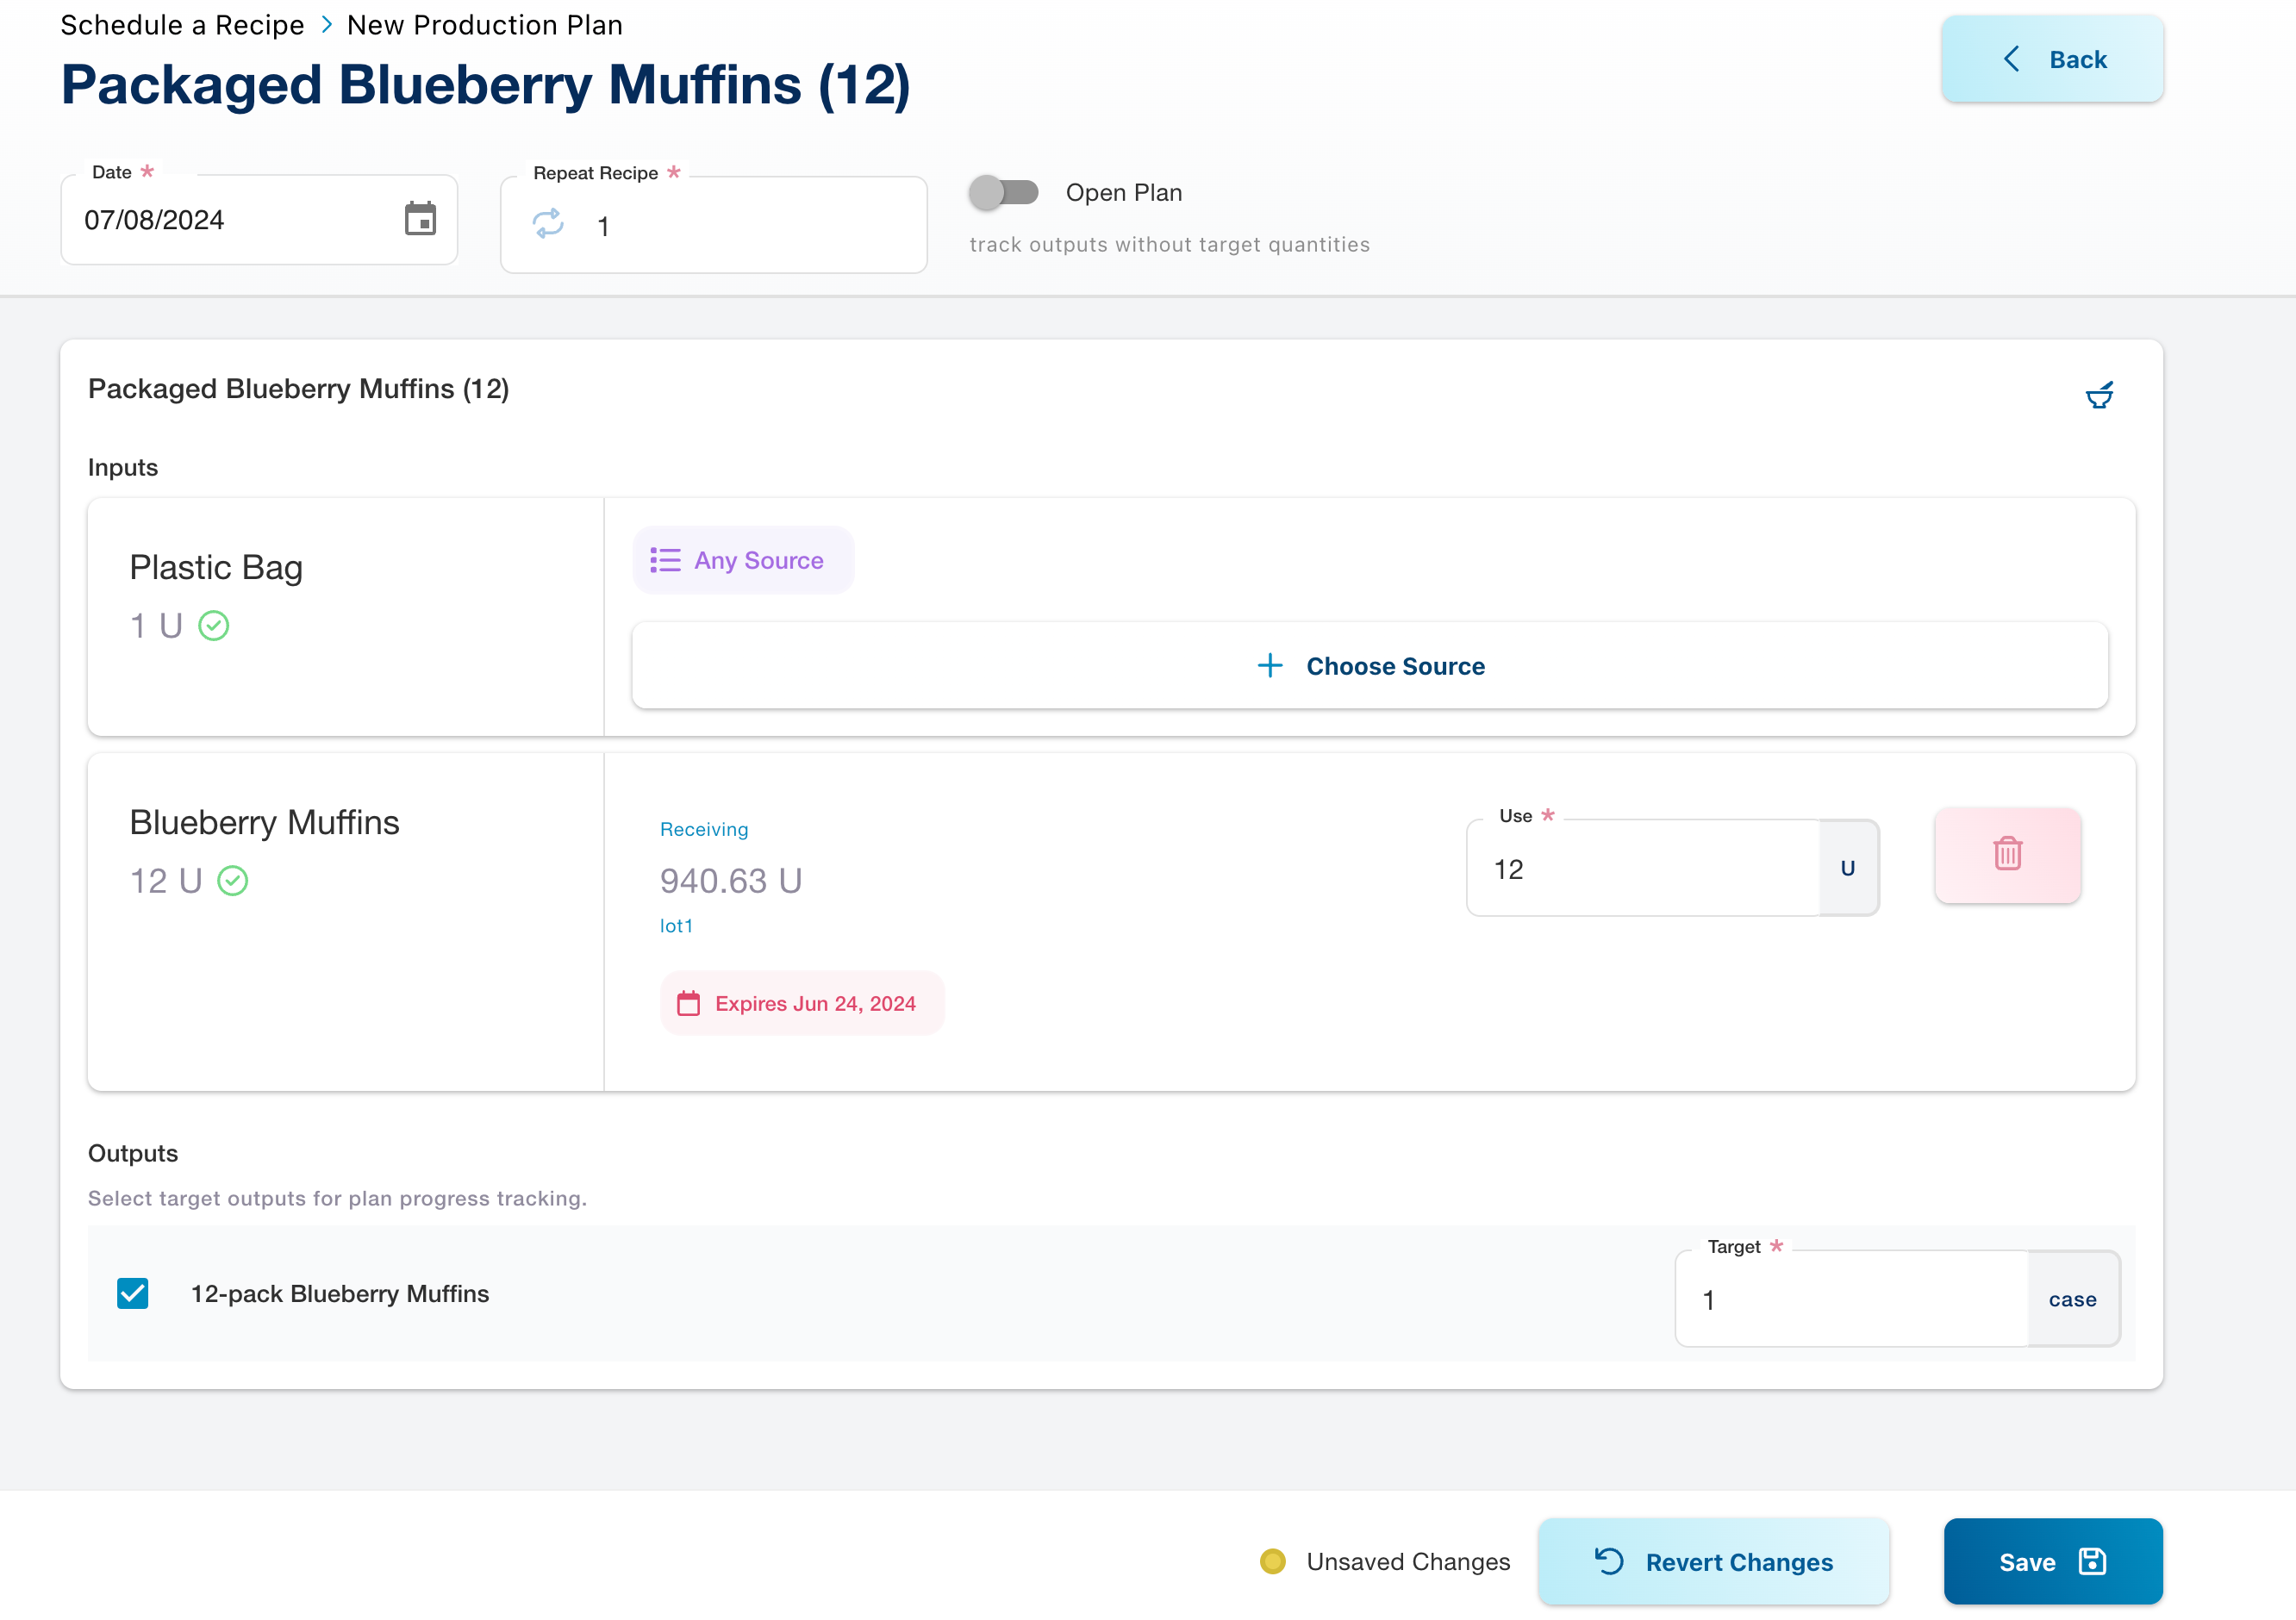This screenshot has height=1620, width=2296.
Task: Click the case unit on Target field
Action: tap(2072, 1299)
